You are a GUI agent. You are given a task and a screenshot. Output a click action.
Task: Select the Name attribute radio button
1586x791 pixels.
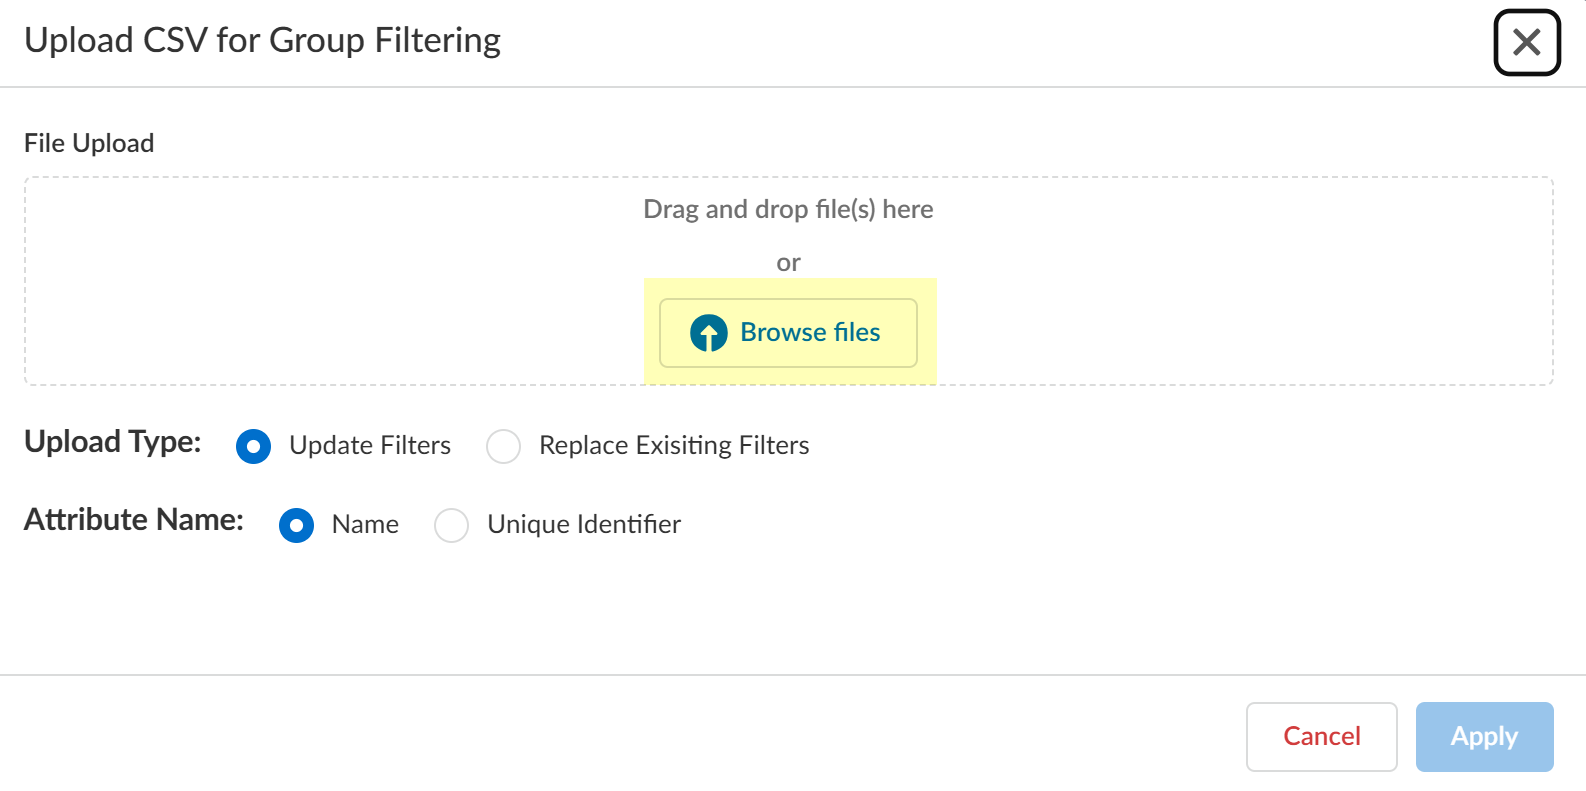pos(297,525)
